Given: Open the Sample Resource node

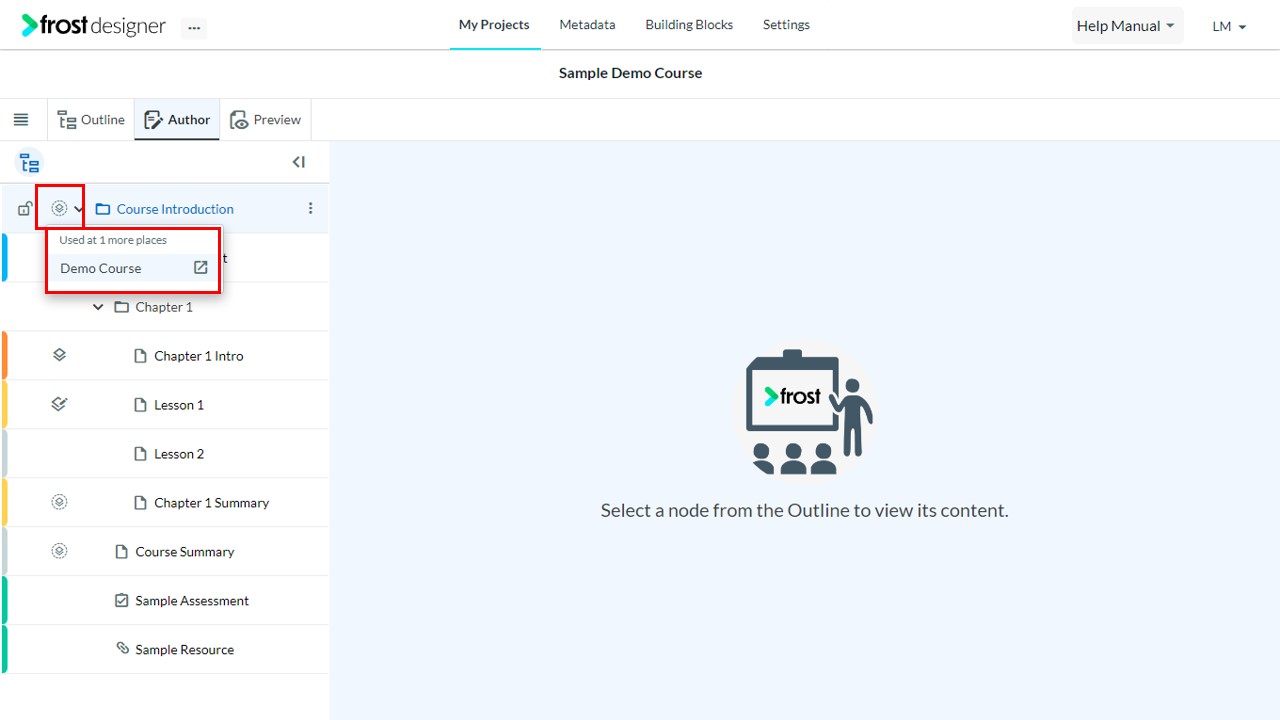Looking at the screenshot, I should (184, 650).
